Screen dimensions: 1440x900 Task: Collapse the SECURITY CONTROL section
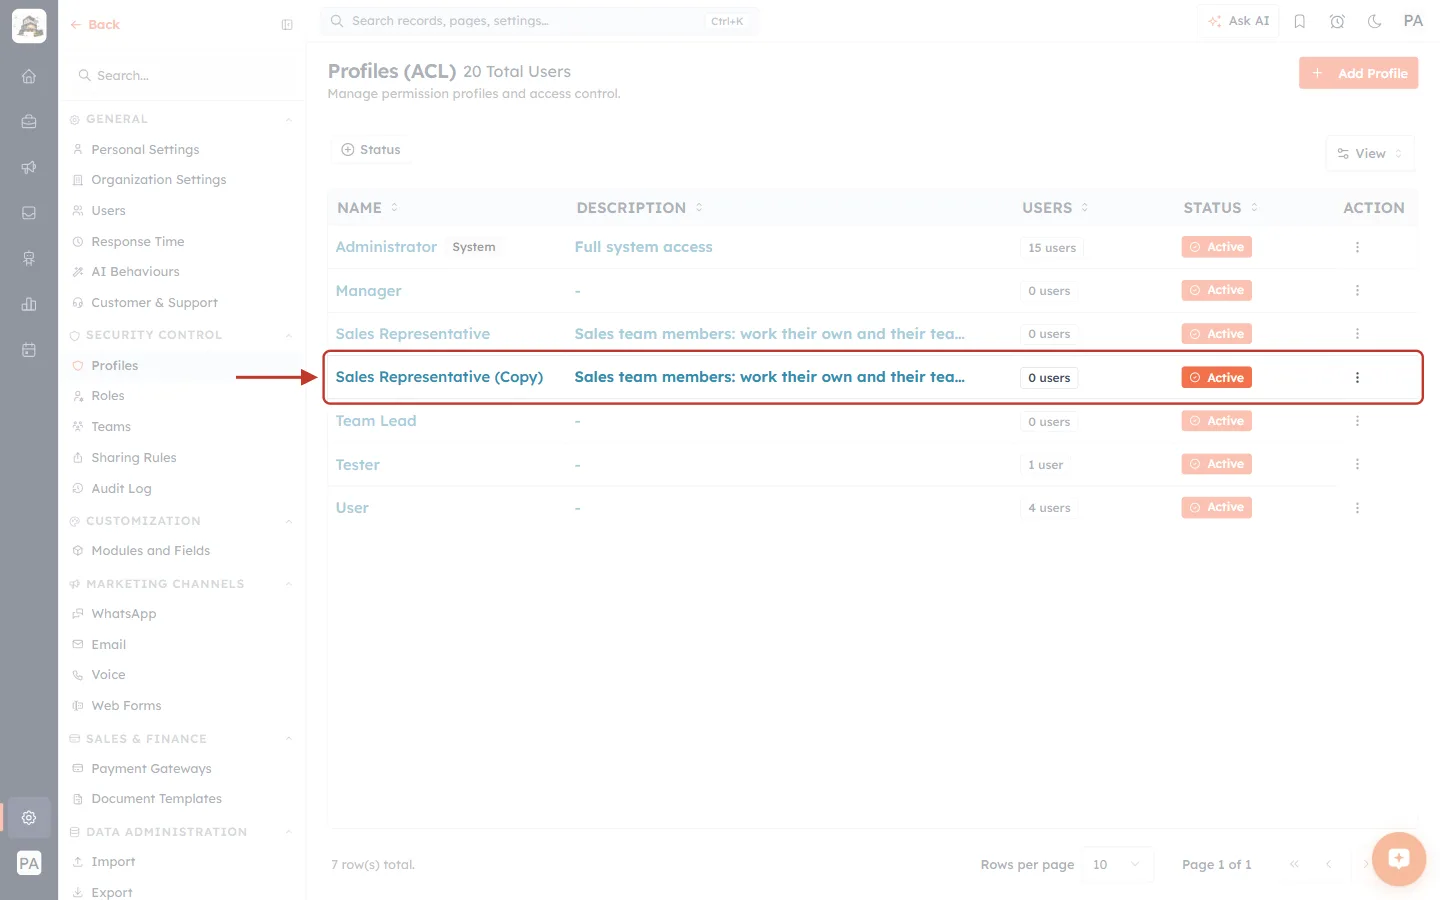pos(288,336)
